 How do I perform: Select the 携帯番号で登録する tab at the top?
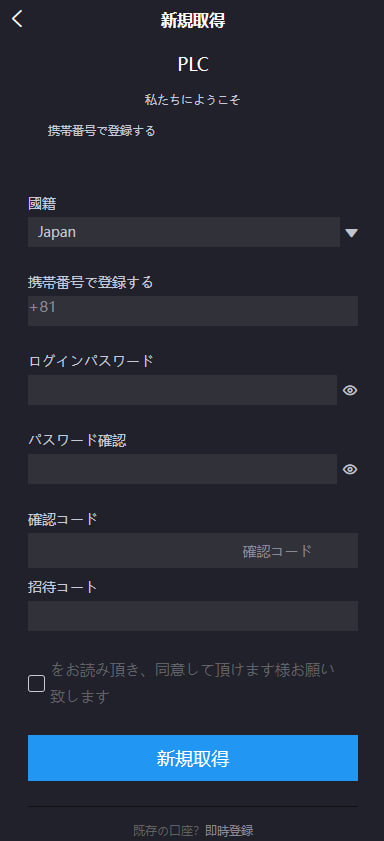pyautogui.click(x=101, y=131)
